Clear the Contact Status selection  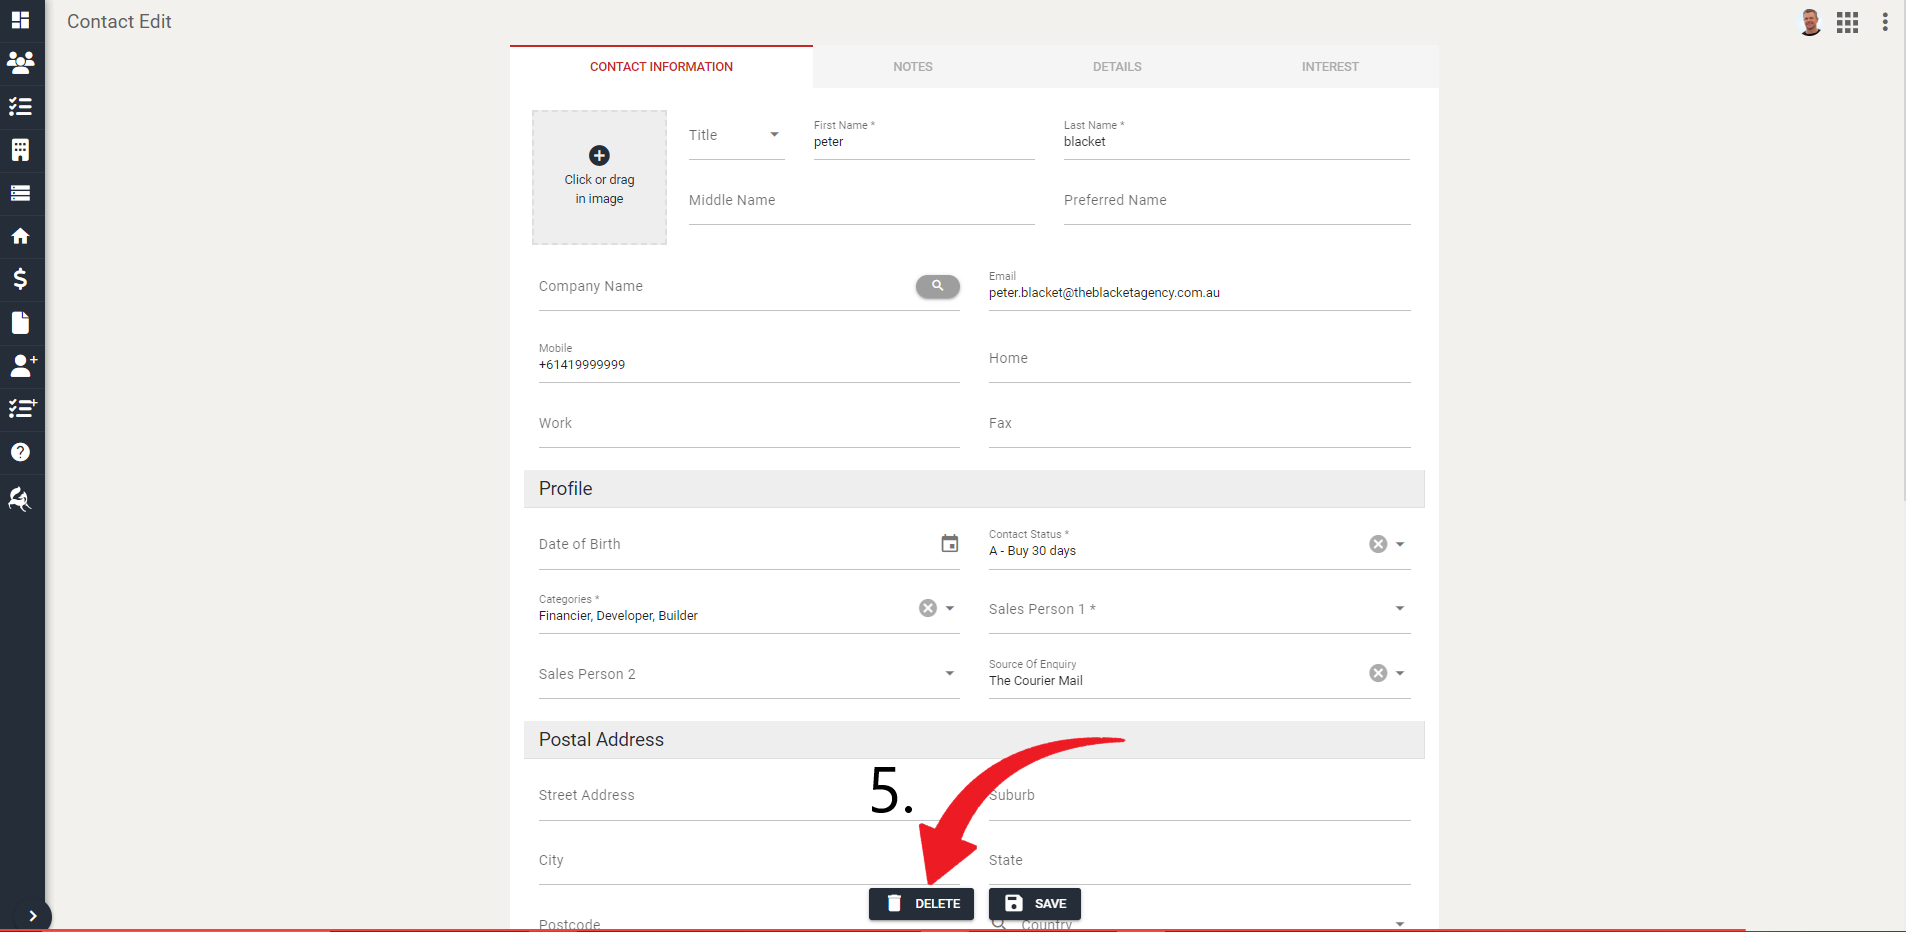[x=1378, y=544]
